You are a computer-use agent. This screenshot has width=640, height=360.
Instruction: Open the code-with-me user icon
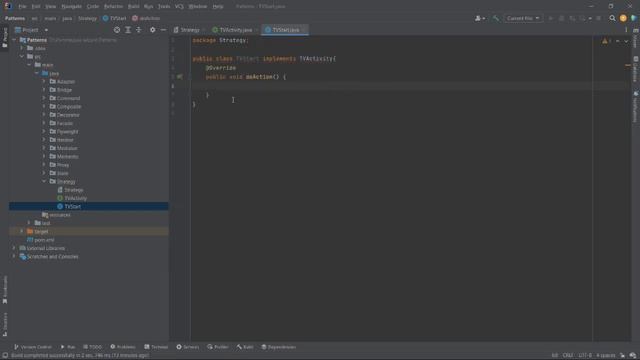click(x=480, y=18)
